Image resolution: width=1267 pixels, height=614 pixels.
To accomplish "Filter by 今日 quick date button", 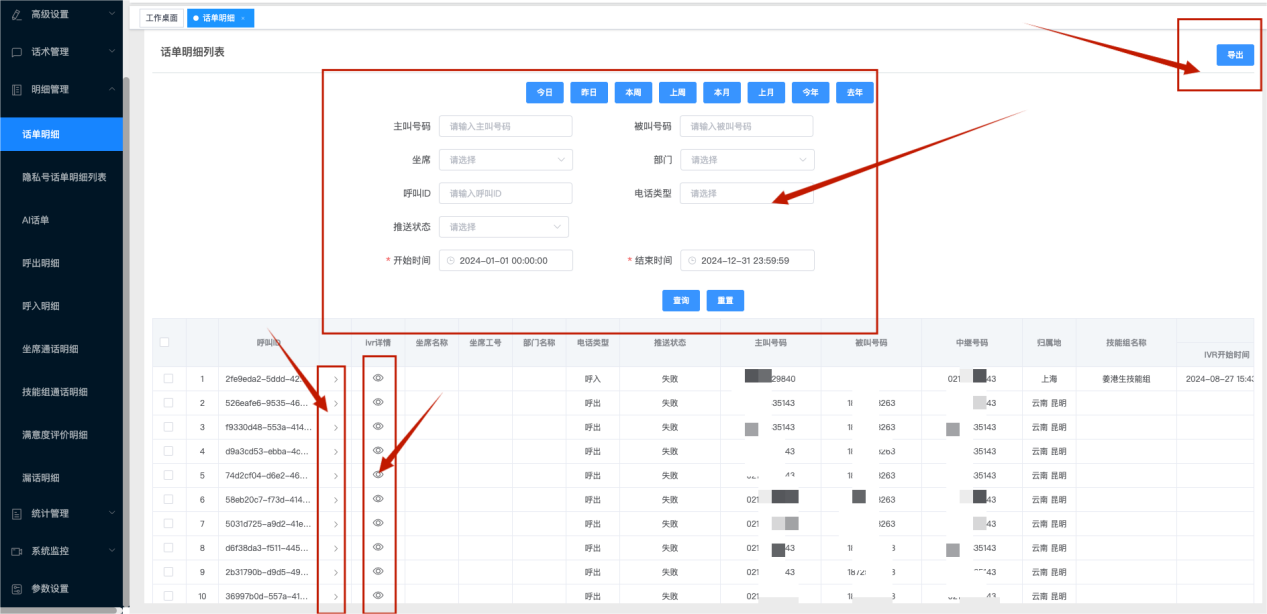I will (545, 92).
